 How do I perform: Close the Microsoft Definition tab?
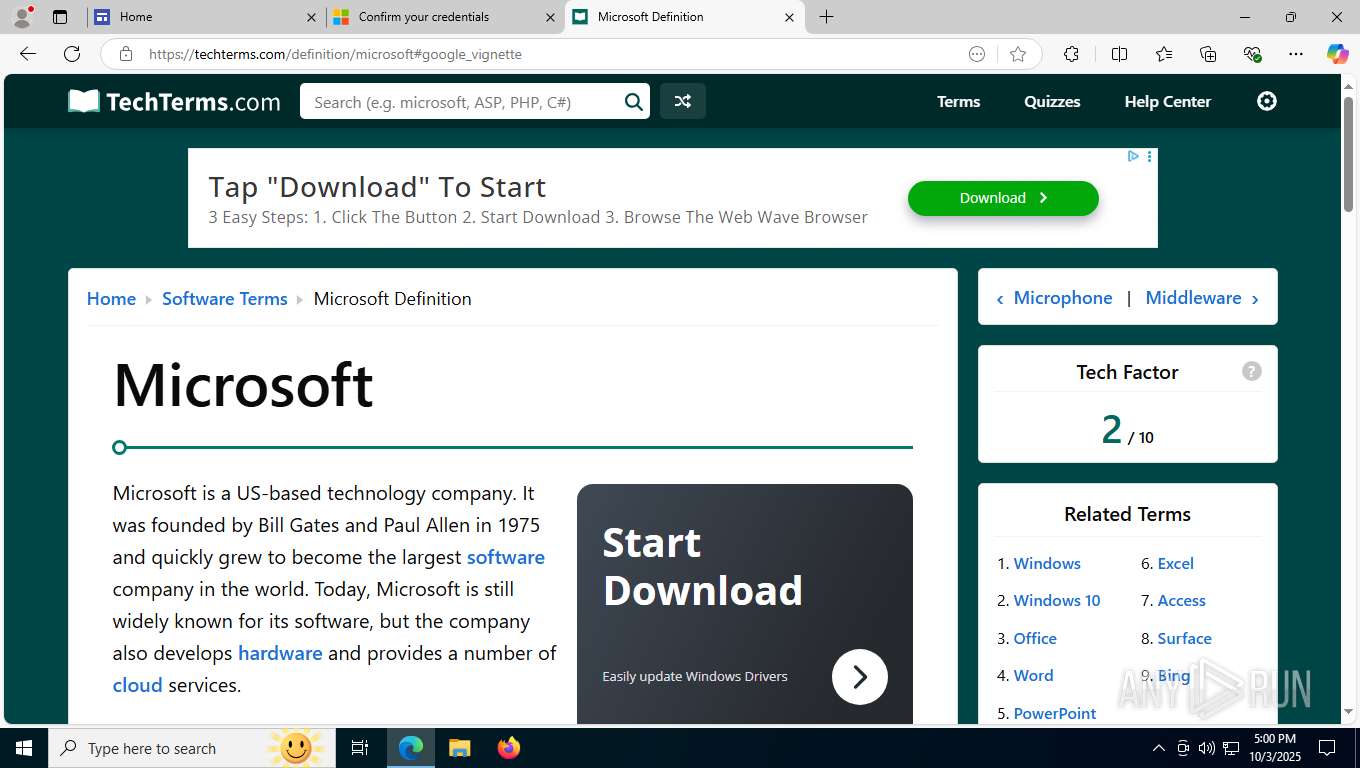789,17
